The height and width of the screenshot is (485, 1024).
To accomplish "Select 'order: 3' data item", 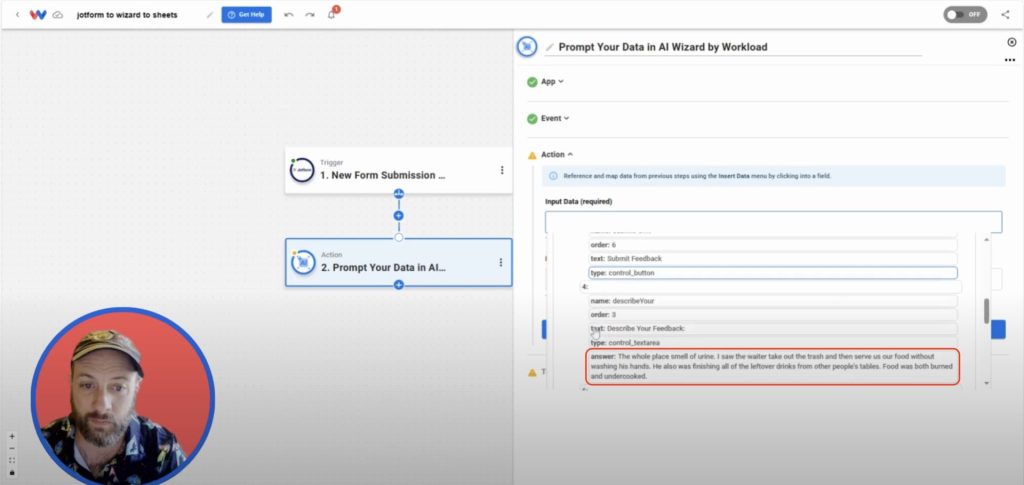I will click(x=773, y=315).
